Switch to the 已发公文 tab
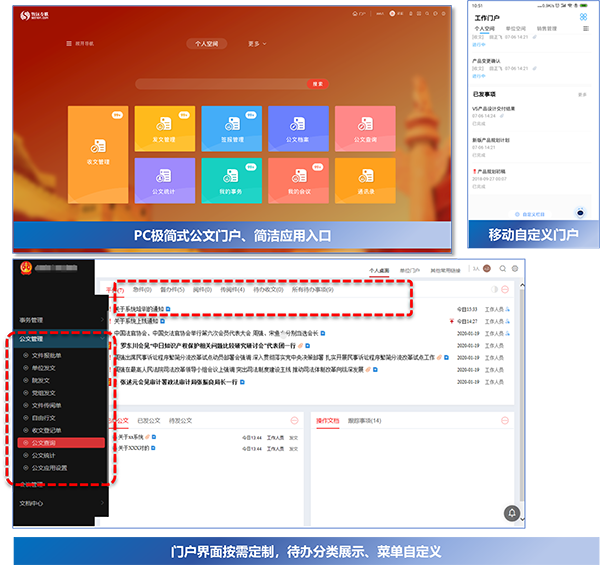This screenshot has height=565, width=600. 149,421
